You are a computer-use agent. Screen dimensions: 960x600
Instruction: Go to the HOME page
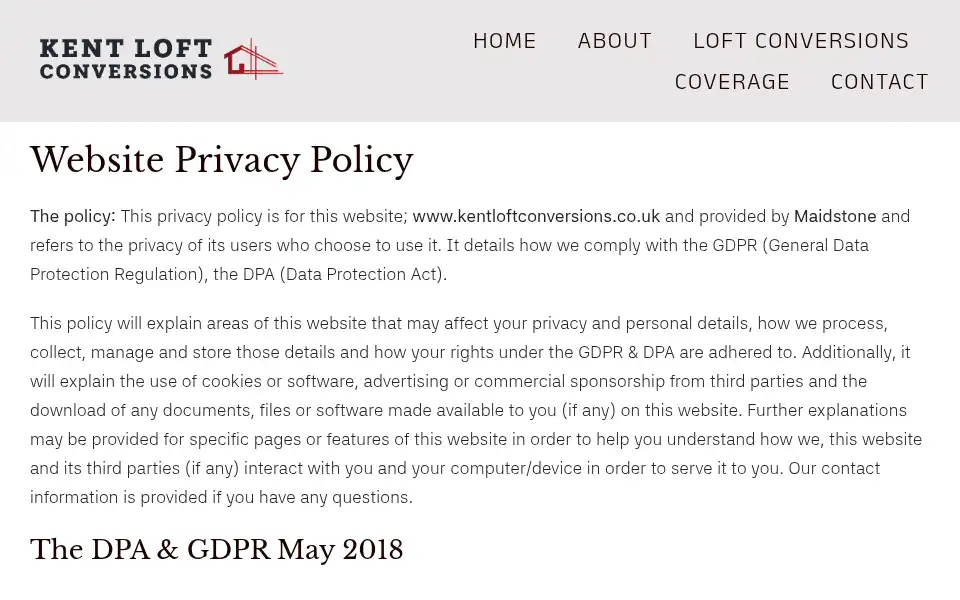pos(504,41)
